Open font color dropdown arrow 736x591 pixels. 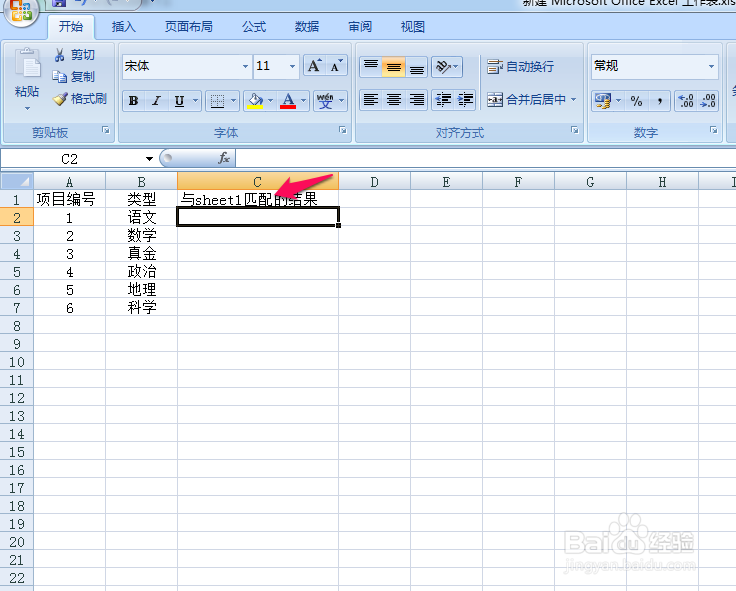tap(303, 101)
